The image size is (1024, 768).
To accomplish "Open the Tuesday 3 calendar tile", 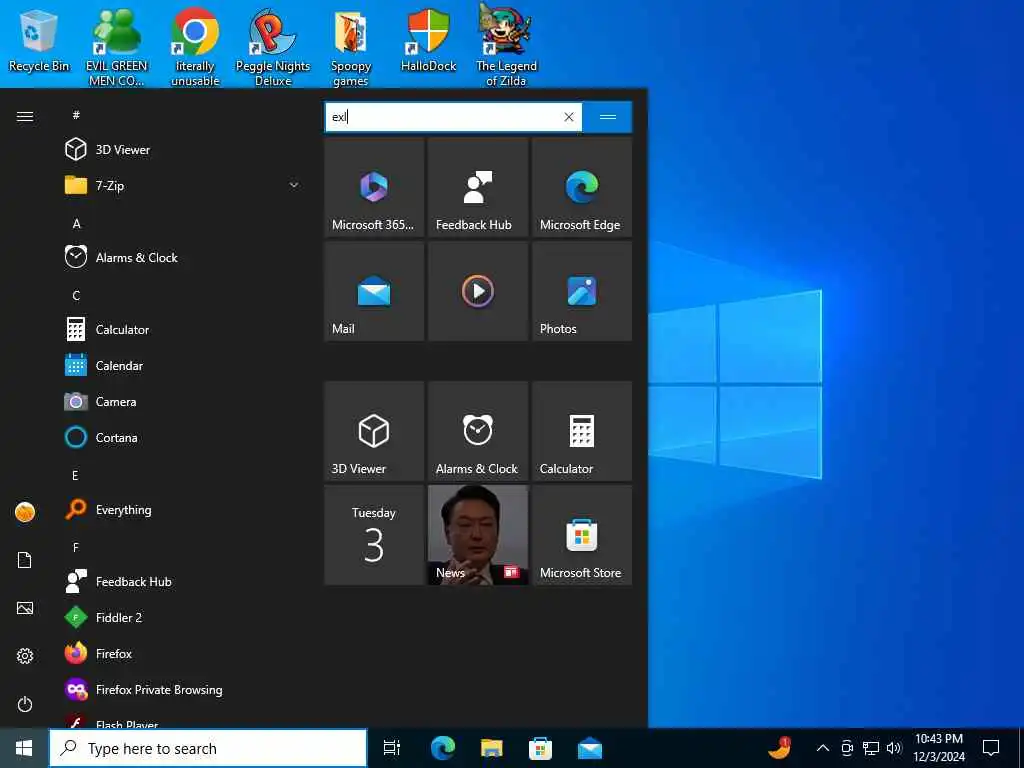I will click(374, 535).
